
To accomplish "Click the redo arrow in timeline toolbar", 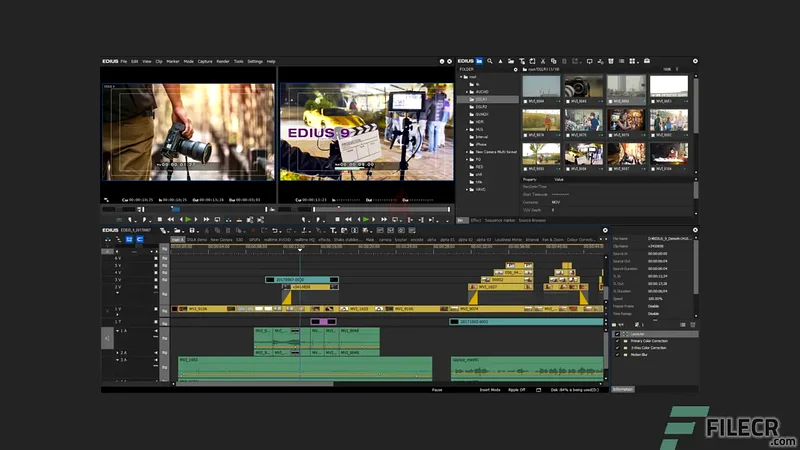I will coord(289,231).
